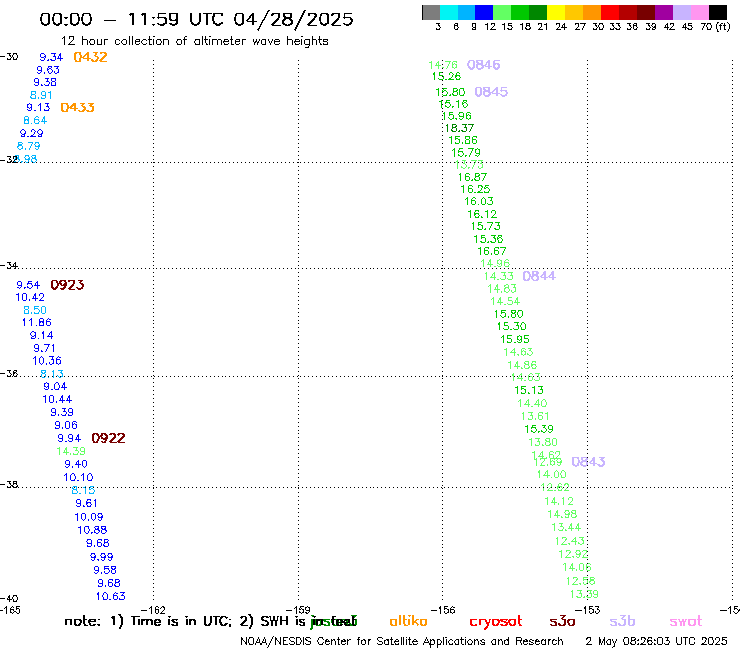The height and width of the screenshot is (650, 740).
Task: Select the wave height value 8.91
Action: pyautogui.click(x=41, y=95)
